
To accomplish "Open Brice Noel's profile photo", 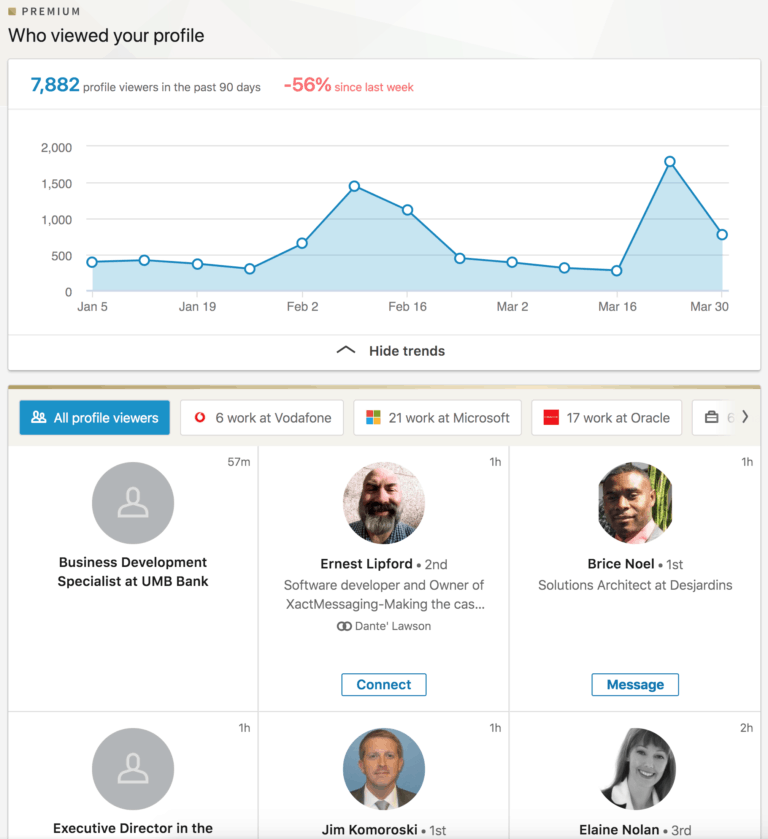I will (x=635, y=503).
